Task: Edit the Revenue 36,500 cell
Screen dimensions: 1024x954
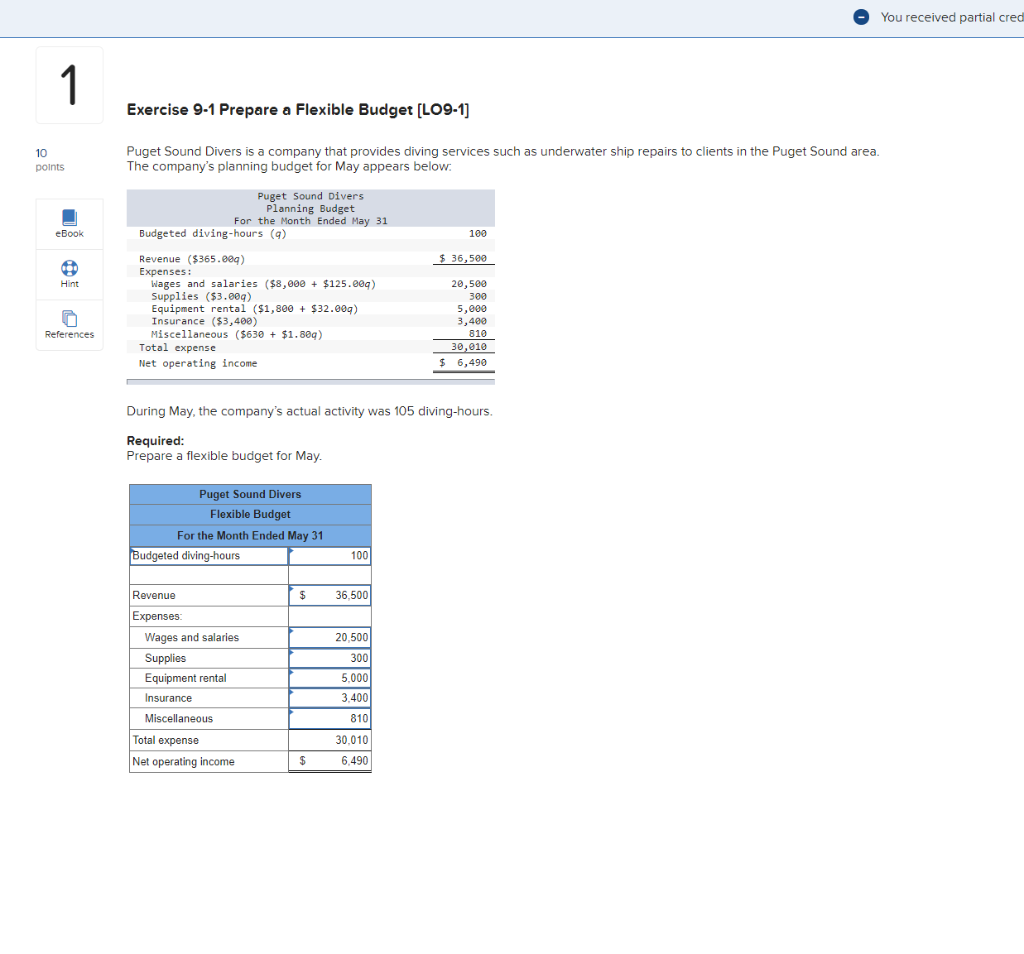Action: click(x=330, y=596)
